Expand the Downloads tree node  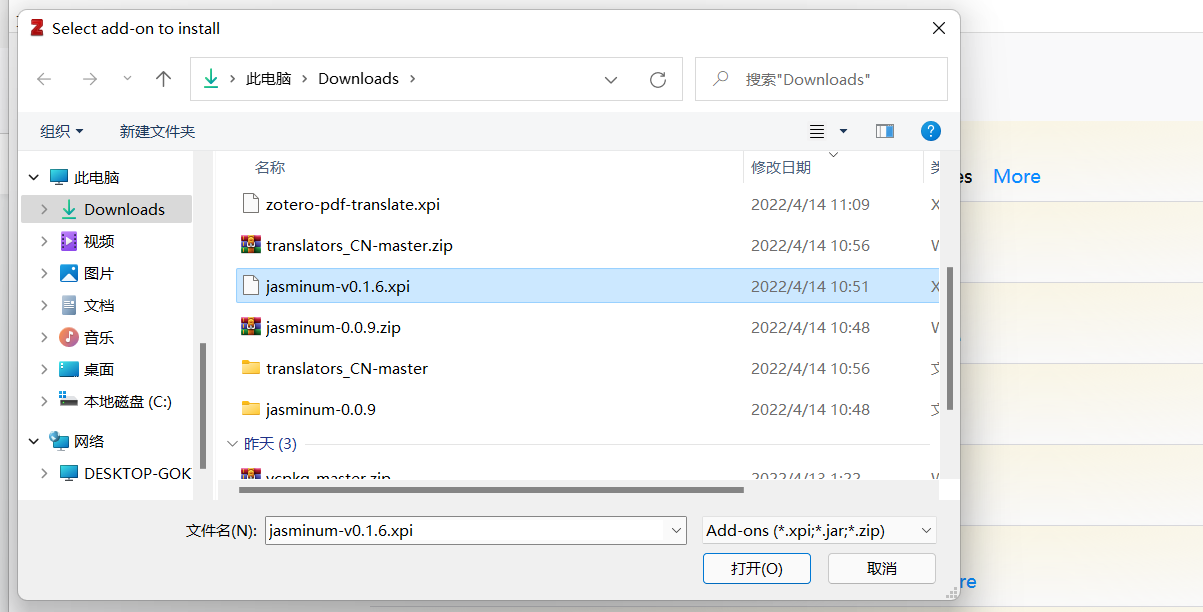pyautogui.click(x=44, y=209)
